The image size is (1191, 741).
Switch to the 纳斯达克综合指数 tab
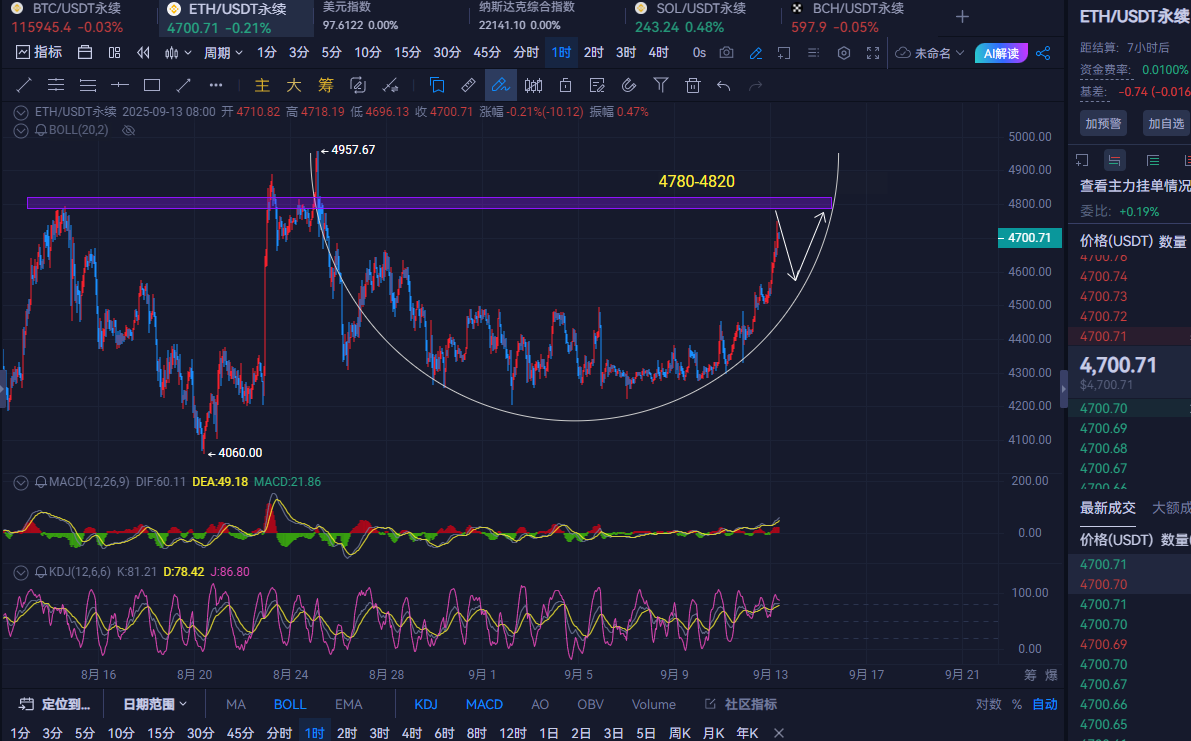click(x=527, y=16)
